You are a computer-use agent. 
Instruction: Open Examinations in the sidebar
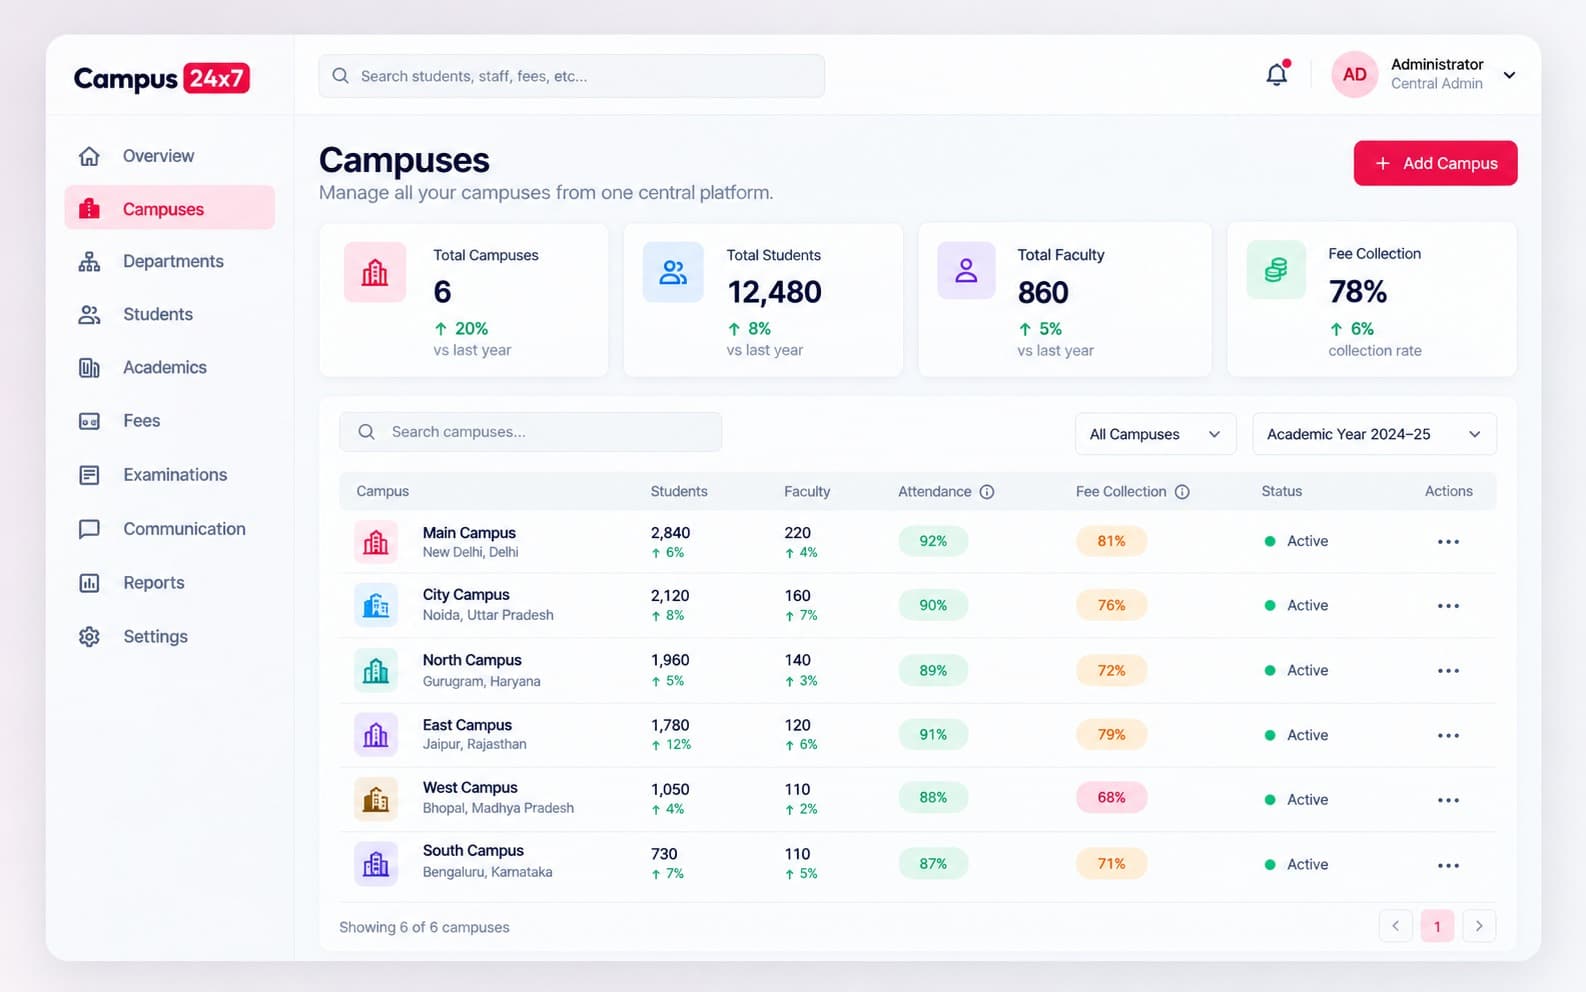tap(169, 475)
